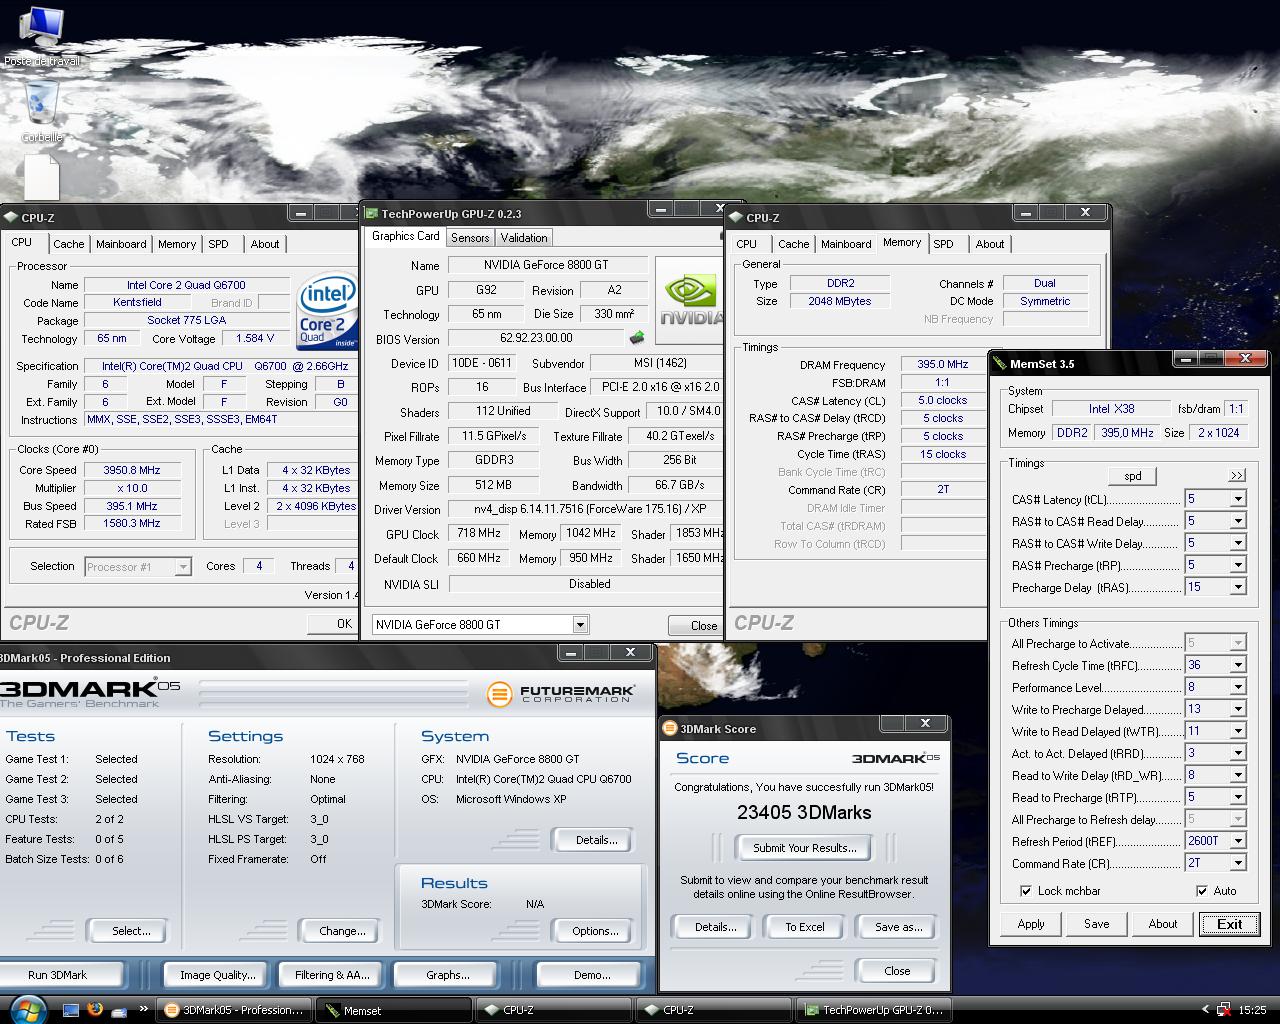Switch to Sensors tab in GPU-Z
Screen dimensions: 1280x1024
click(470, 238)
